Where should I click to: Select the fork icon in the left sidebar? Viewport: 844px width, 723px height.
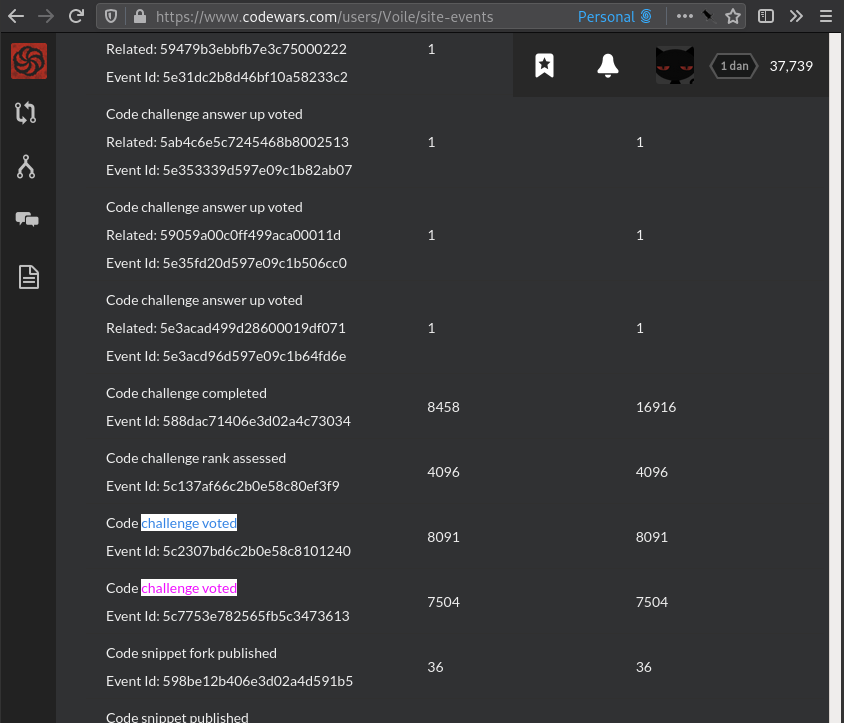pos(28,165)
